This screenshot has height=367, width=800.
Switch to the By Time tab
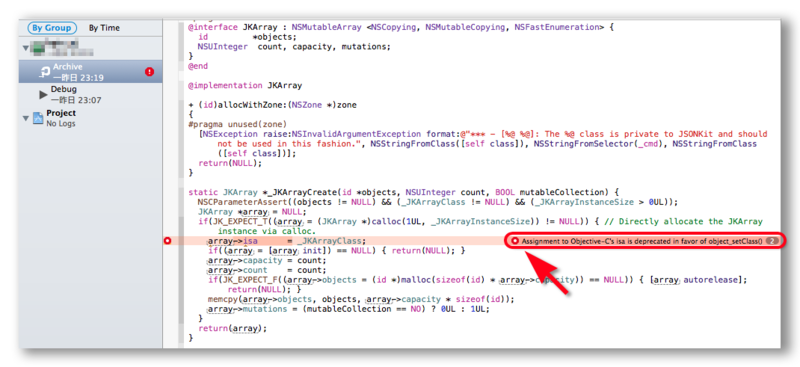click(104, 28)
